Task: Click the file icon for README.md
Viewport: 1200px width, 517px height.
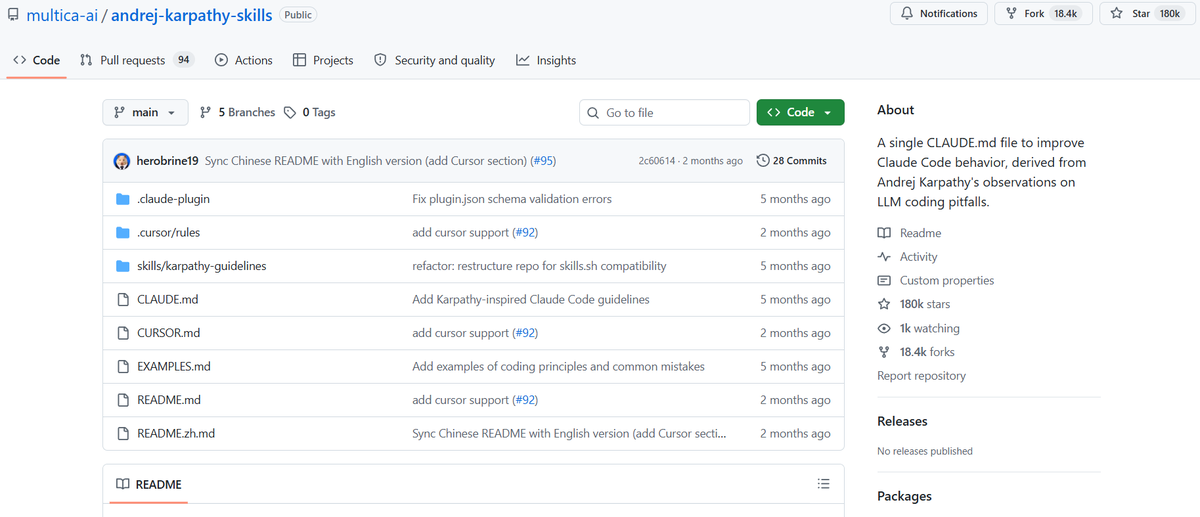Action: pos(123,400)
